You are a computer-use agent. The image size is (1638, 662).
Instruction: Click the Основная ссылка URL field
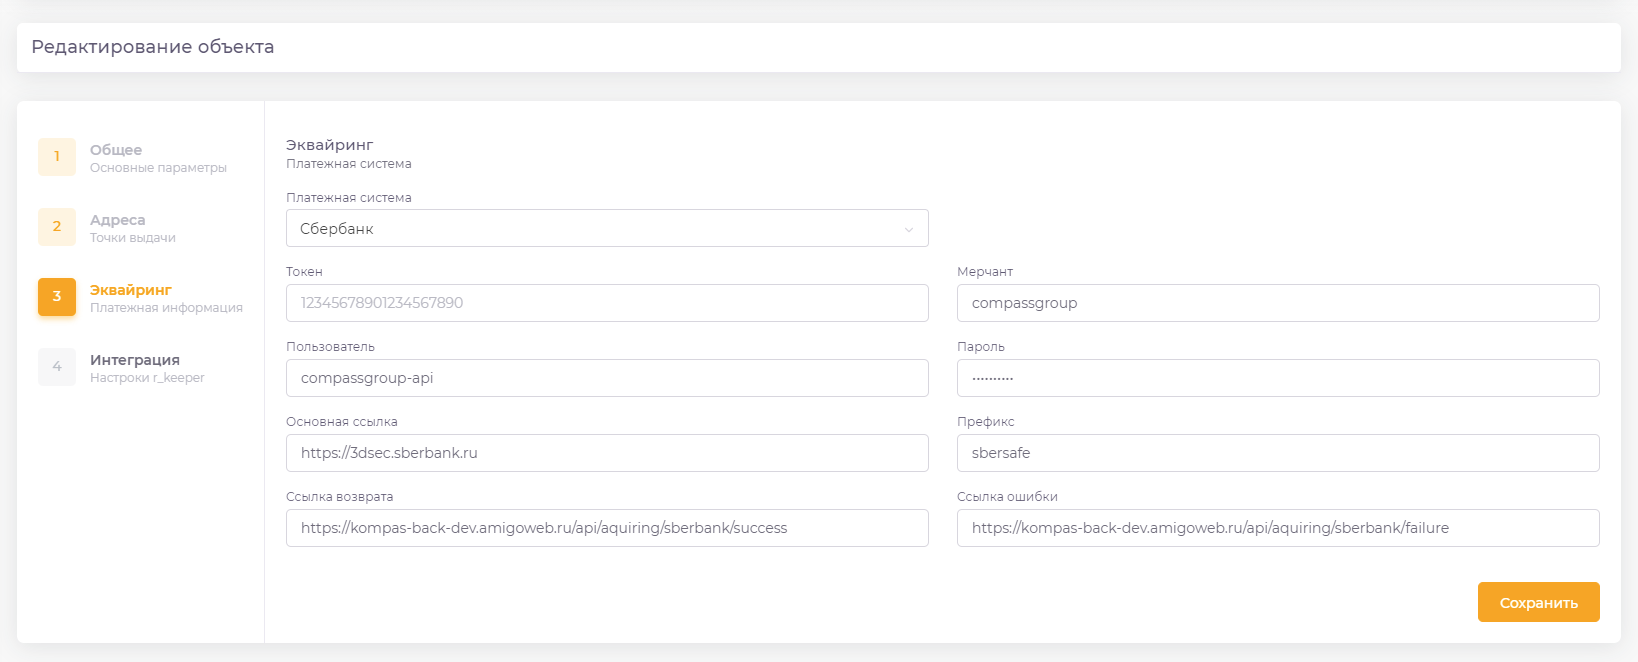pyautogui.click(x=606, y=453)
